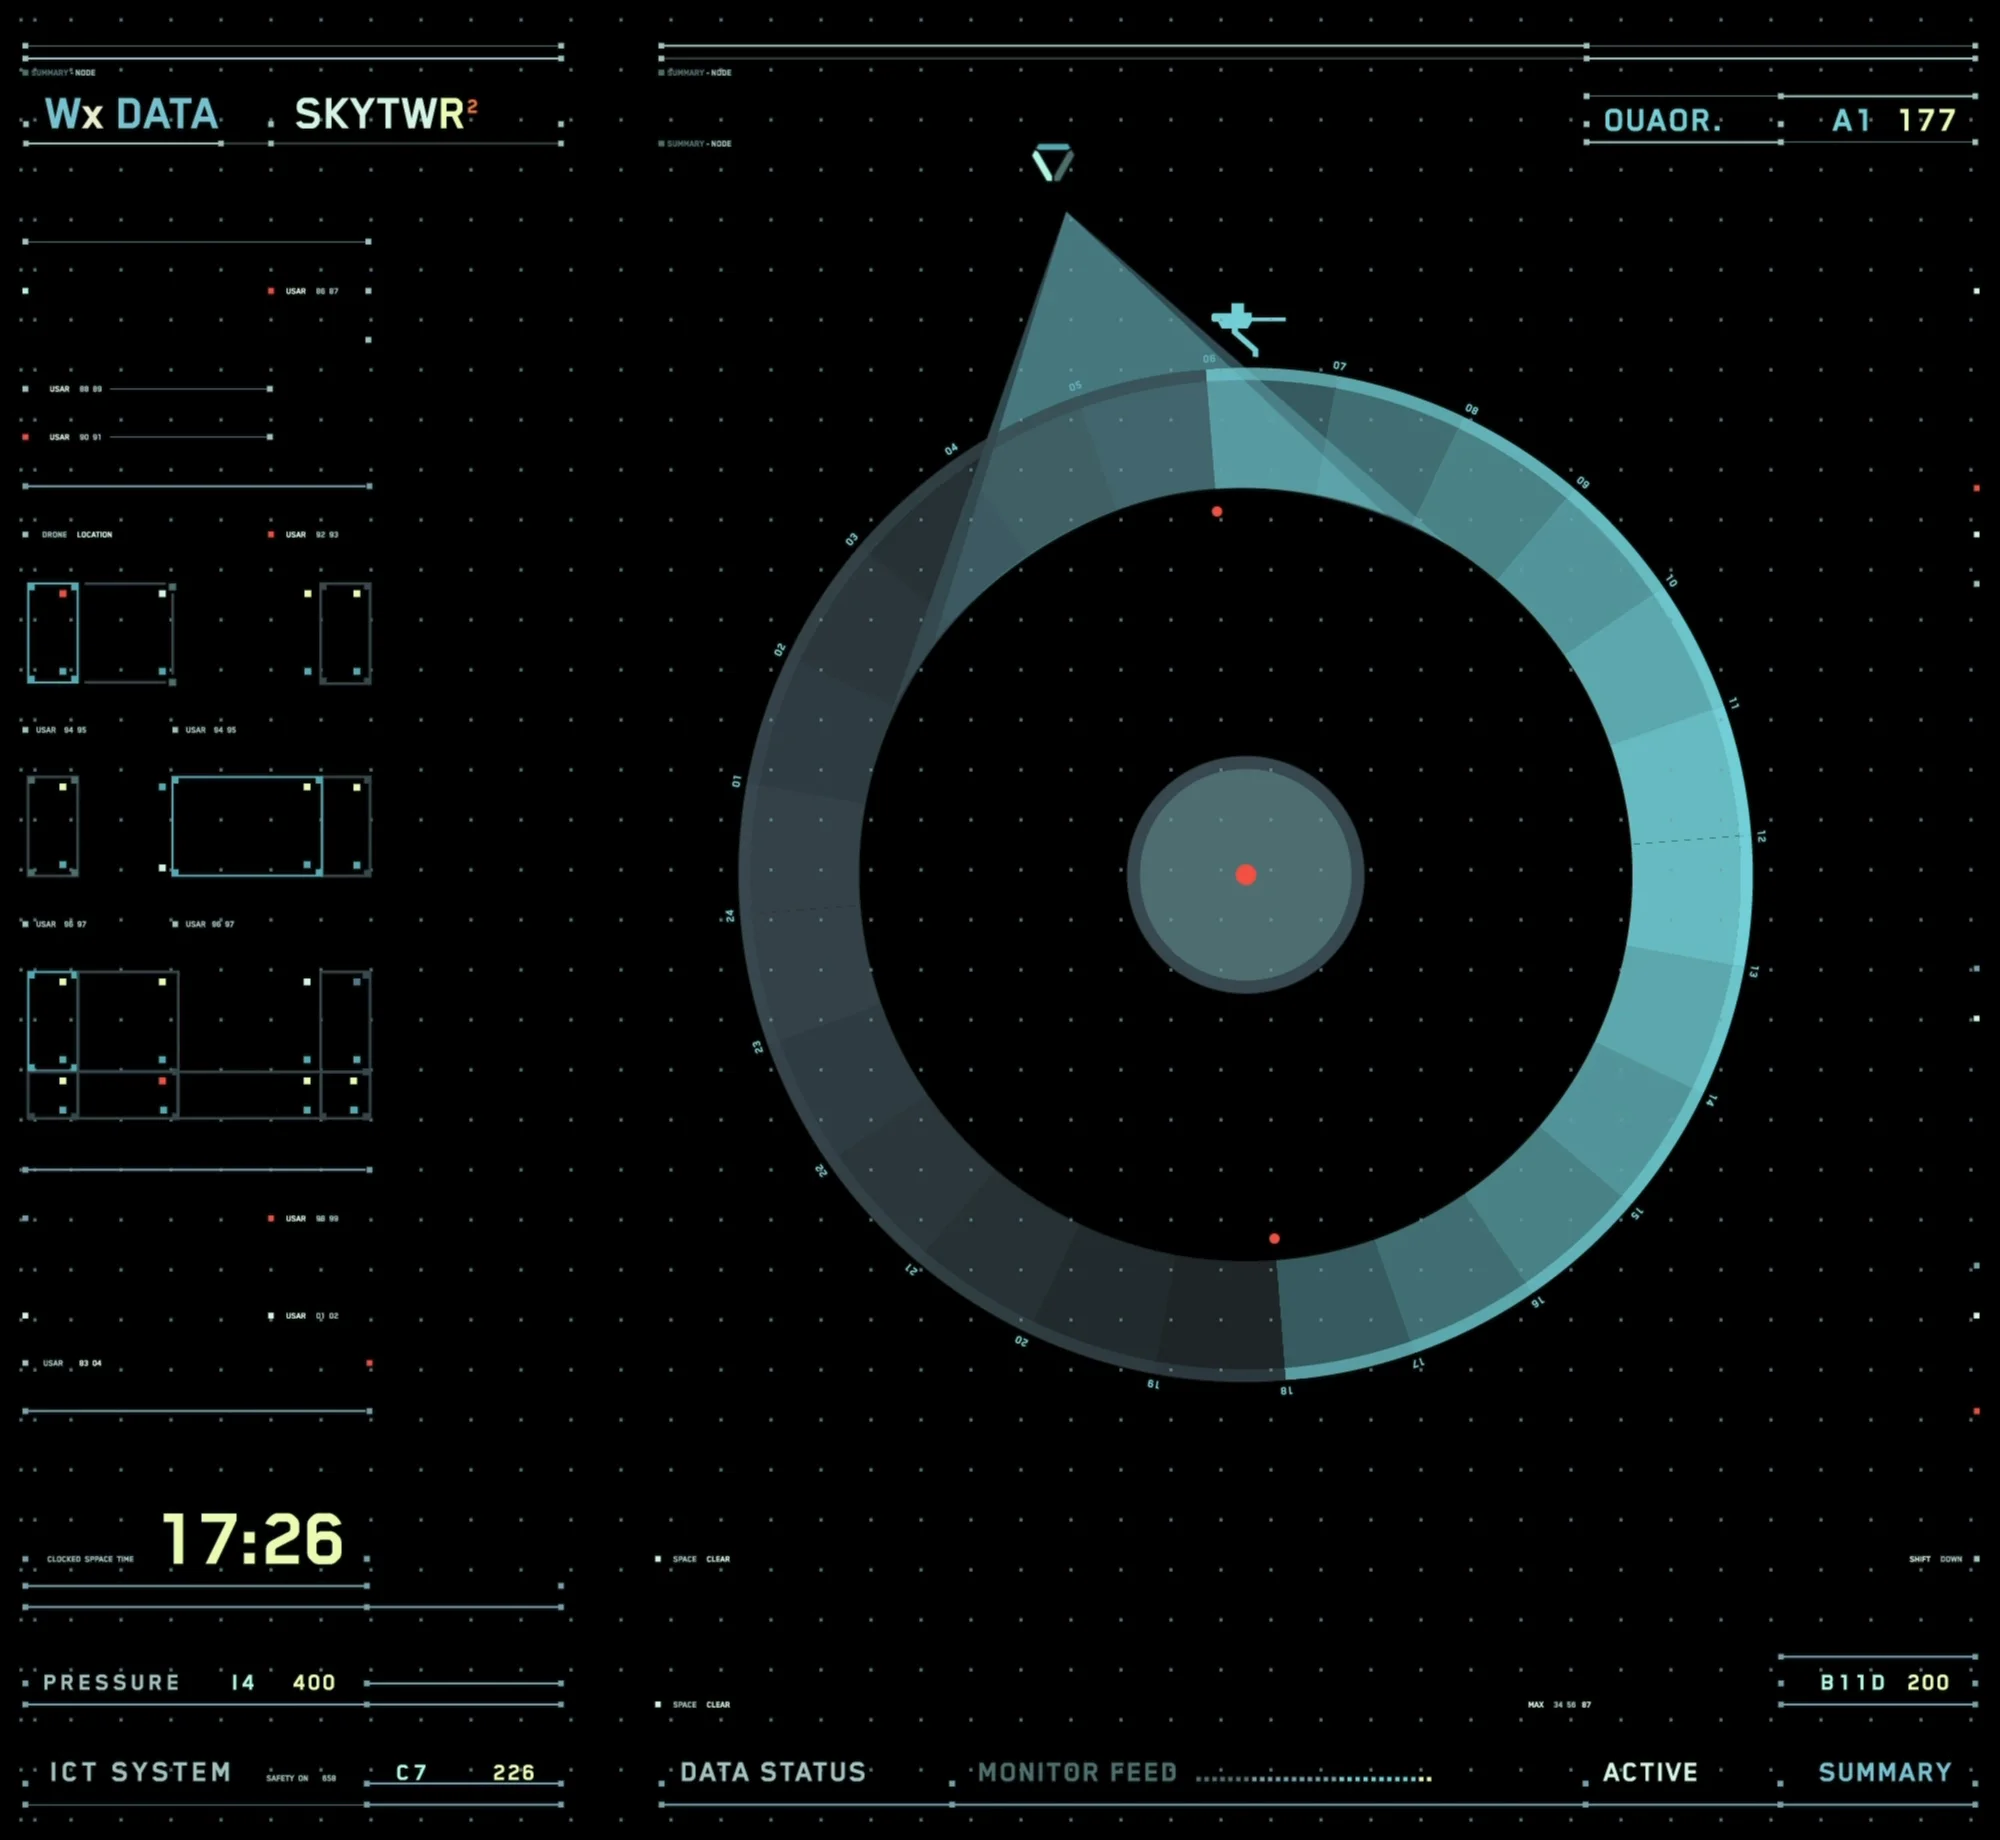
Task: Click the red dot near ring top inside
Action: (x=1217, y=512)
